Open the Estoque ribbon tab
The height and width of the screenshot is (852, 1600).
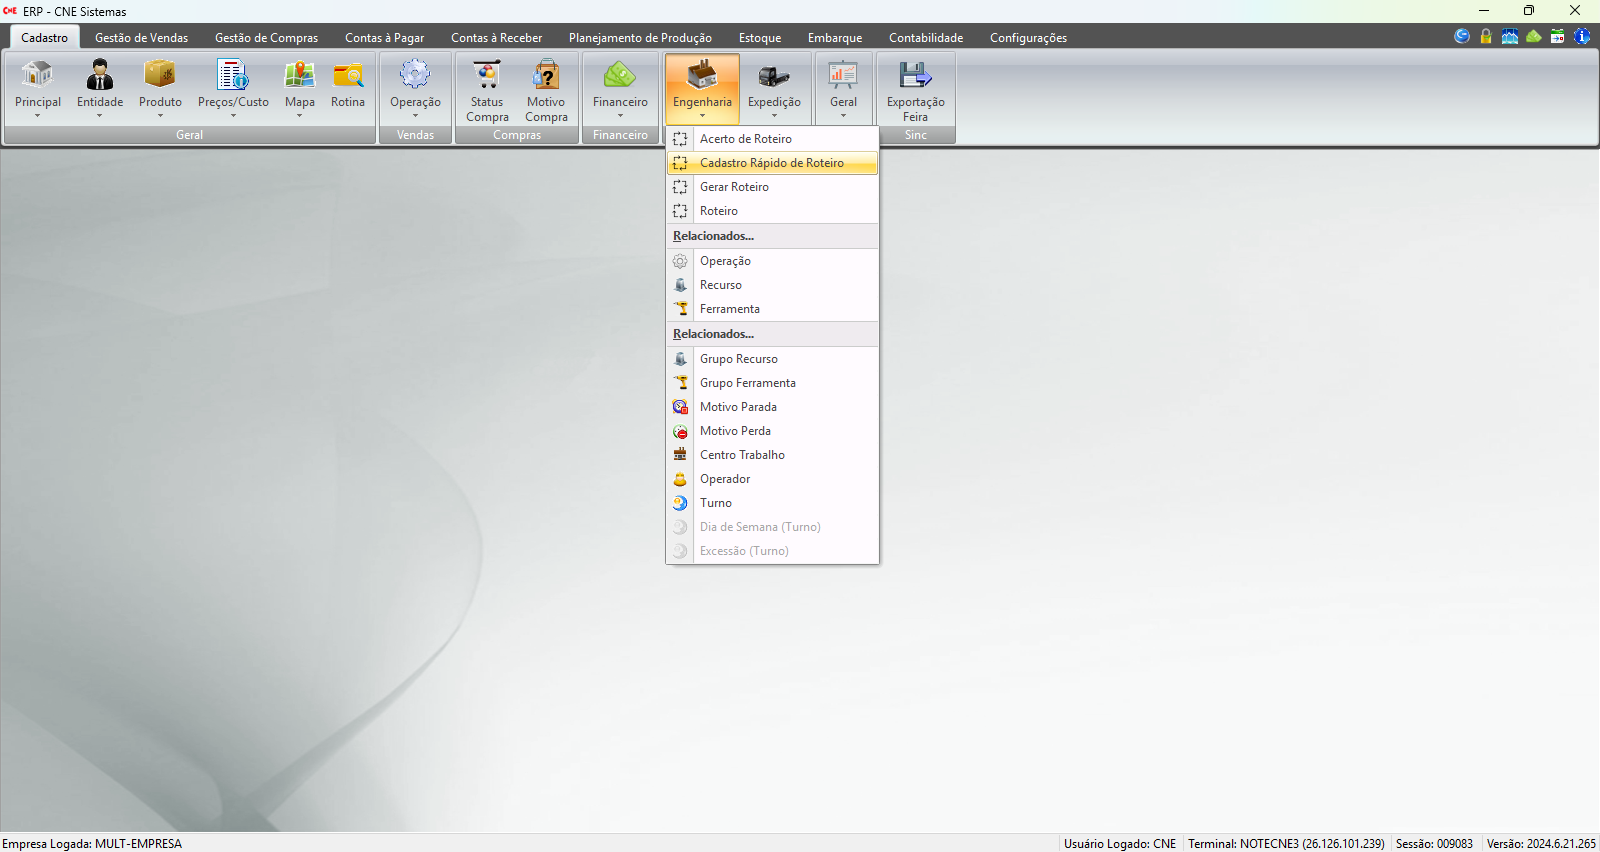pyautogui.click(x=760, y=38)
